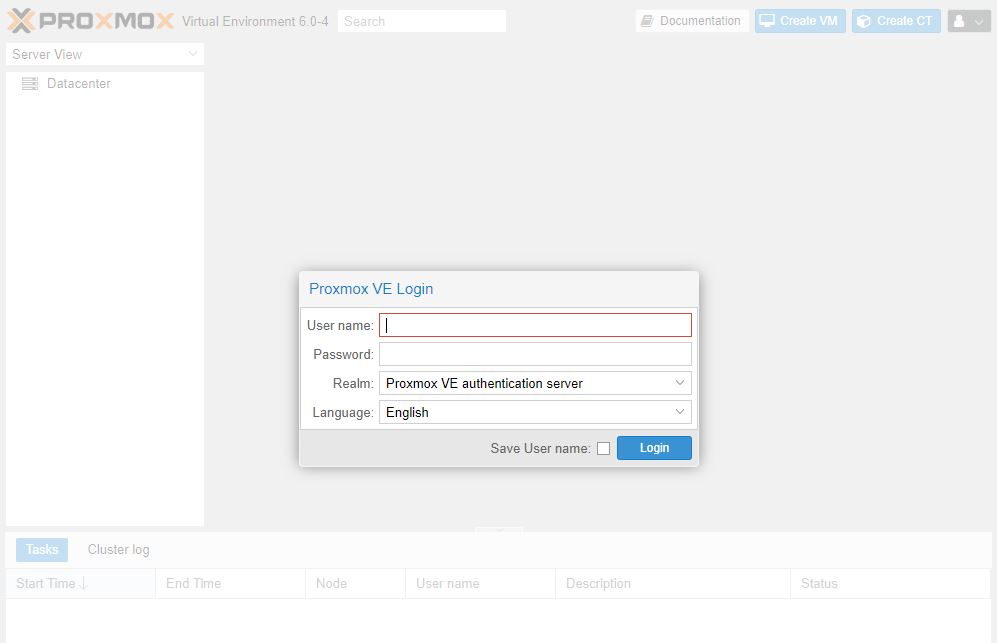Click the user account icon
Screen dimensions: 997x643
(959, 21)
